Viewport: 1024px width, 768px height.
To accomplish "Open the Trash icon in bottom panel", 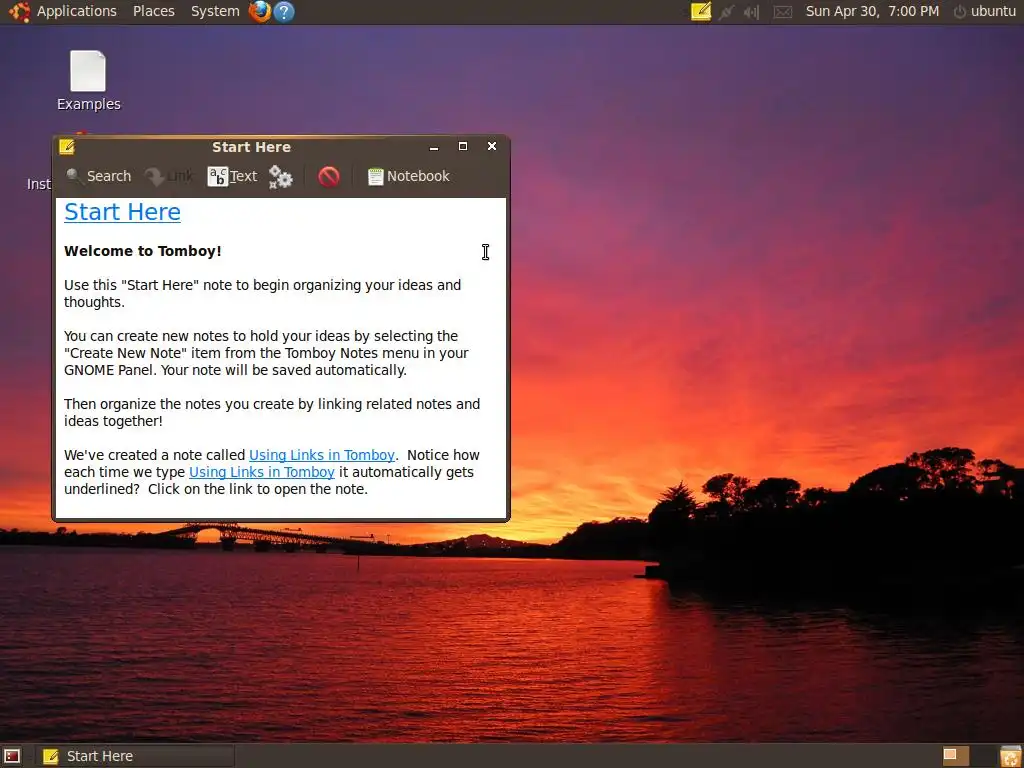I will pyautogui.click(x=1011, y=756).
